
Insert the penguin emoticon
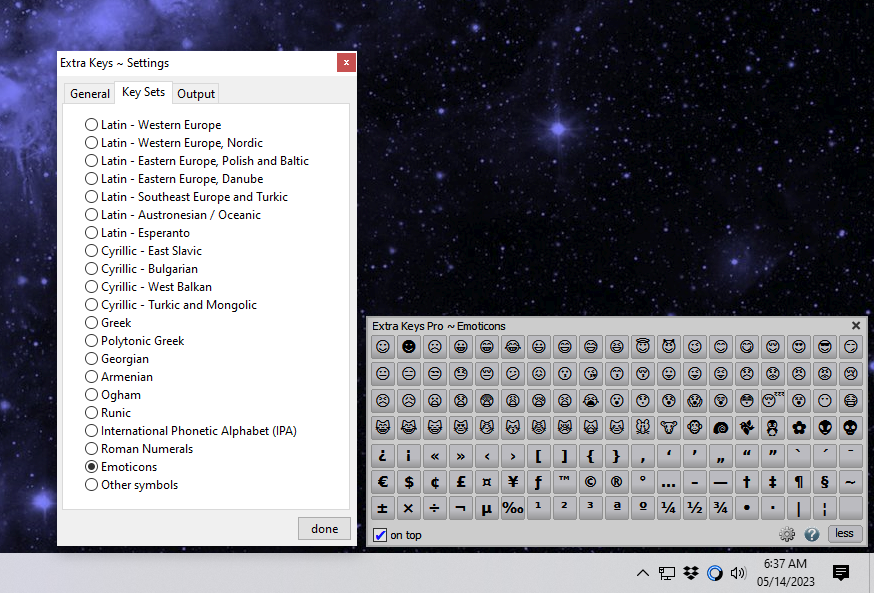[x=773, y=427]
